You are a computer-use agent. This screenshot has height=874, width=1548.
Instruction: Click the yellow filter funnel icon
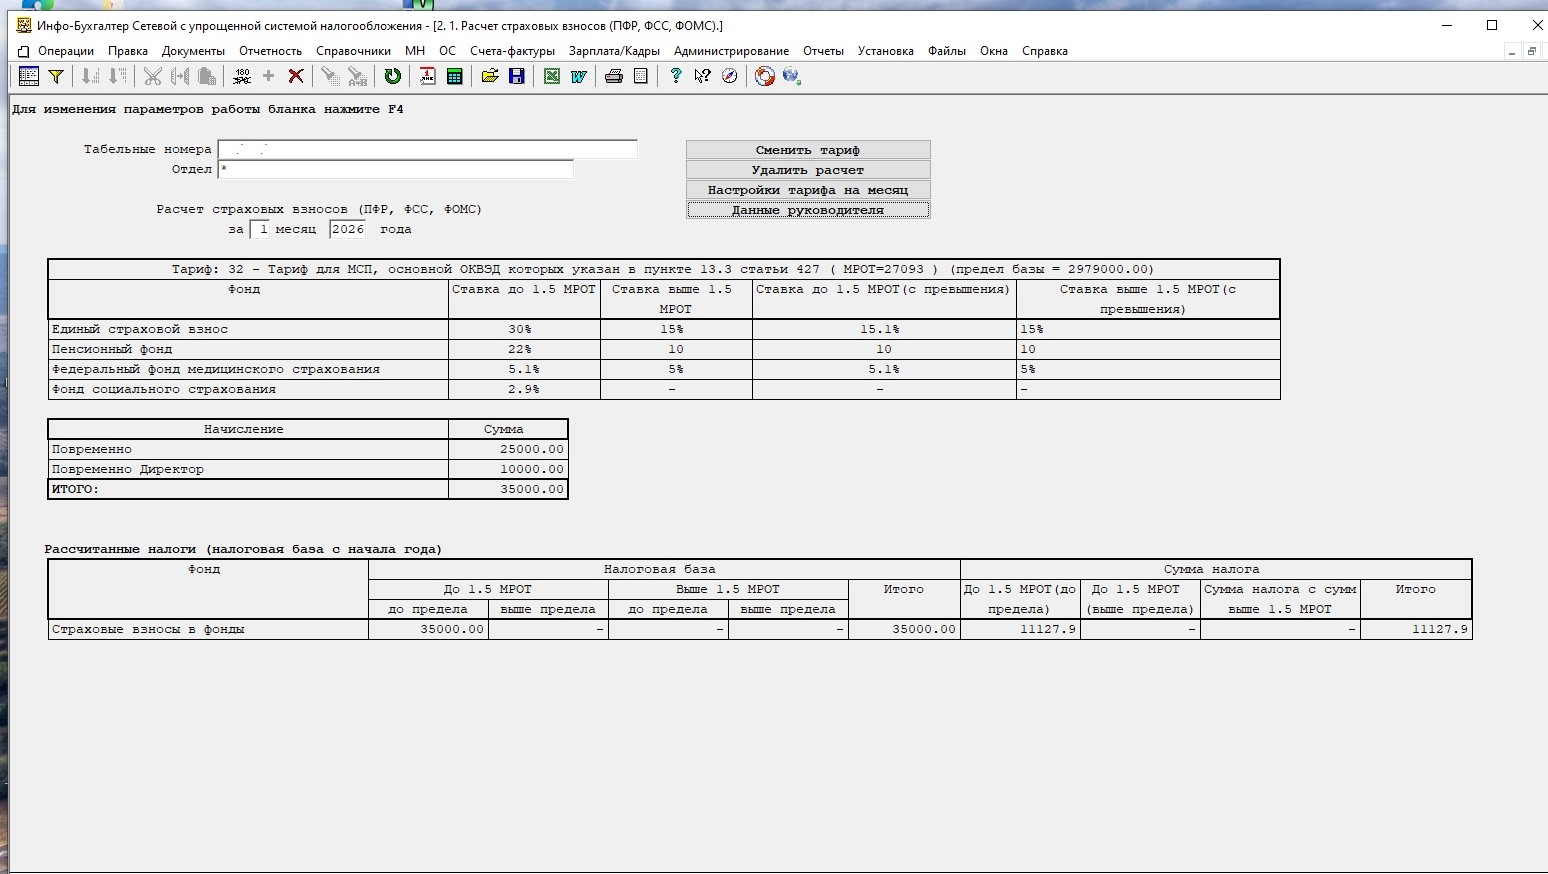pos(56,76)
